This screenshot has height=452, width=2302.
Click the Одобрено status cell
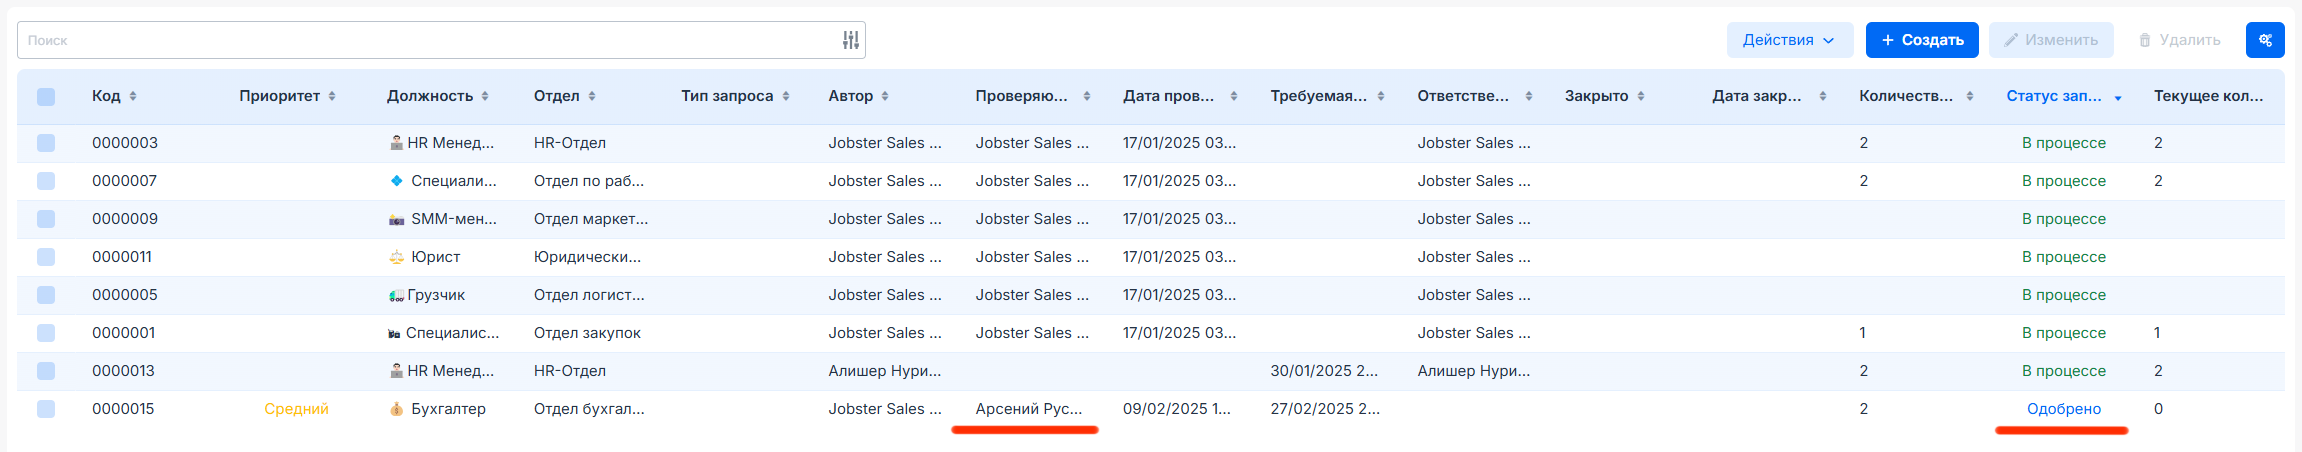point(2064,409)
